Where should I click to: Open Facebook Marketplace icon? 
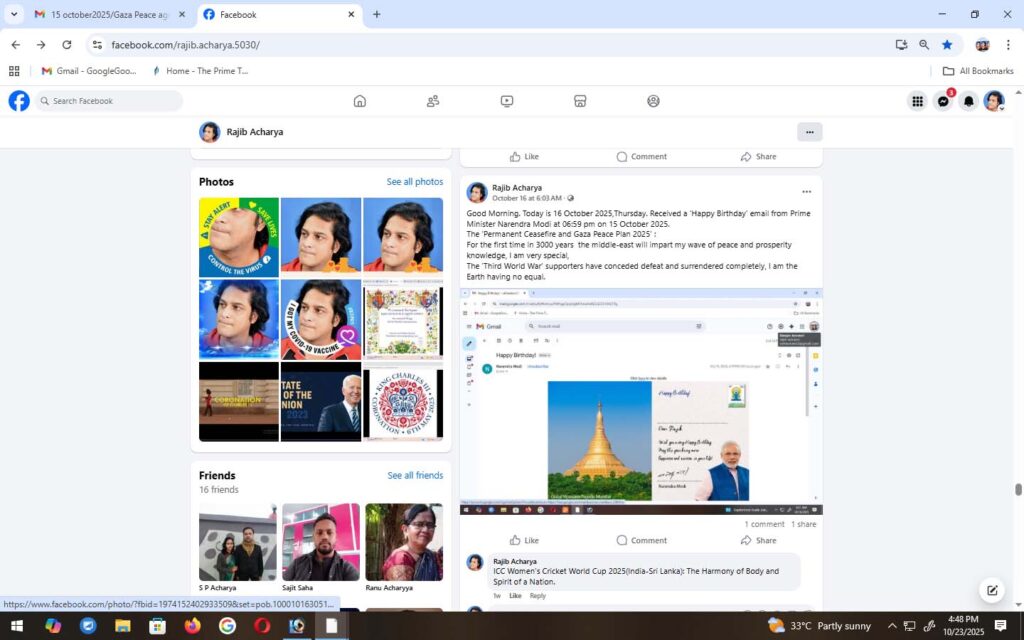tap(580, 101)
